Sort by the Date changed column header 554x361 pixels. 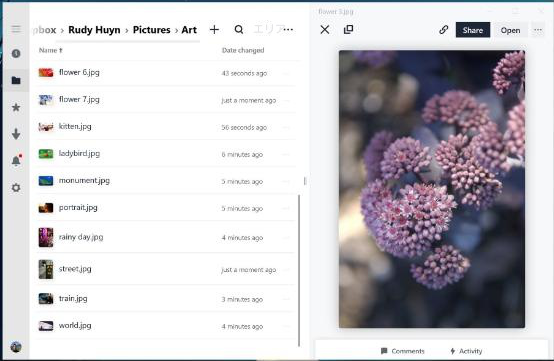pyautogui.click(x=243, y=51)
